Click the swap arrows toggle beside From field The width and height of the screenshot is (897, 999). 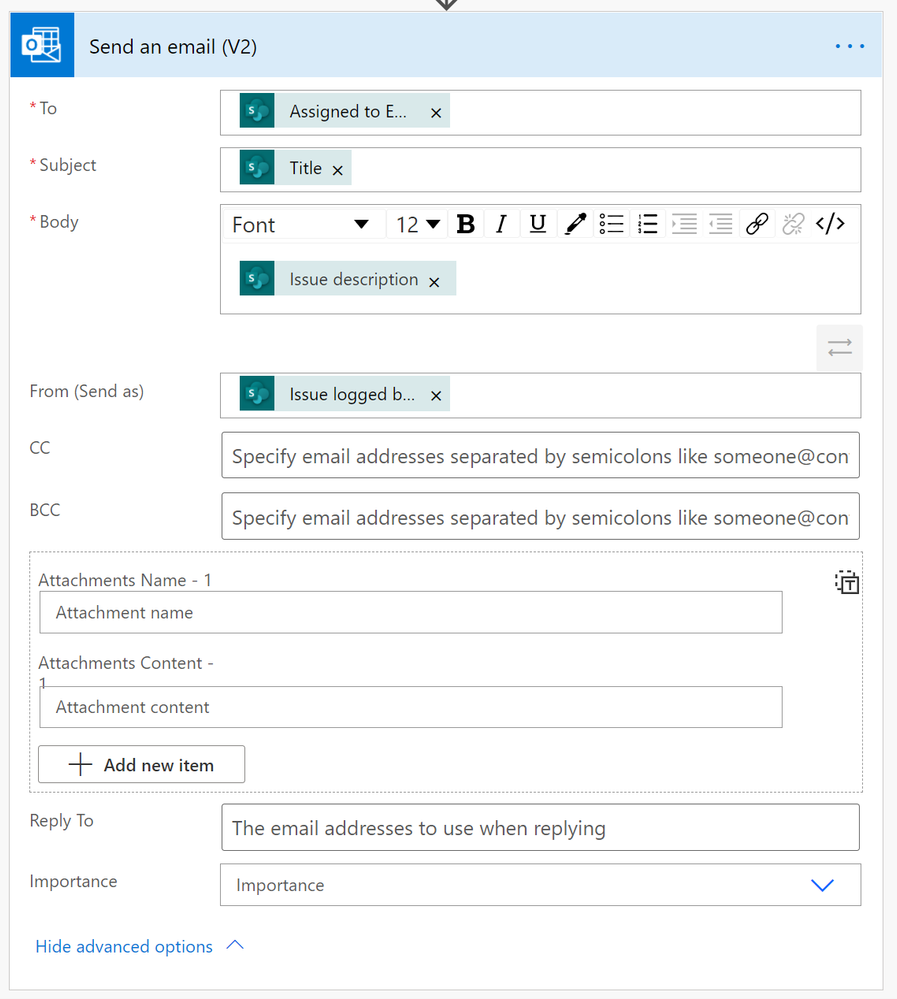click(x=840, y=348)
